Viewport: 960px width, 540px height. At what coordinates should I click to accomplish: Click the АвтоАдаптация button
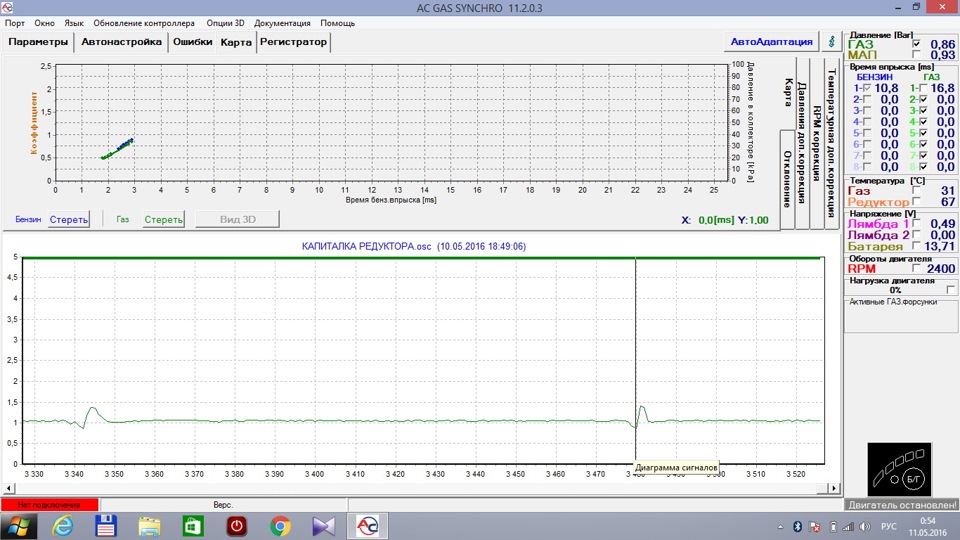(771, 42)
